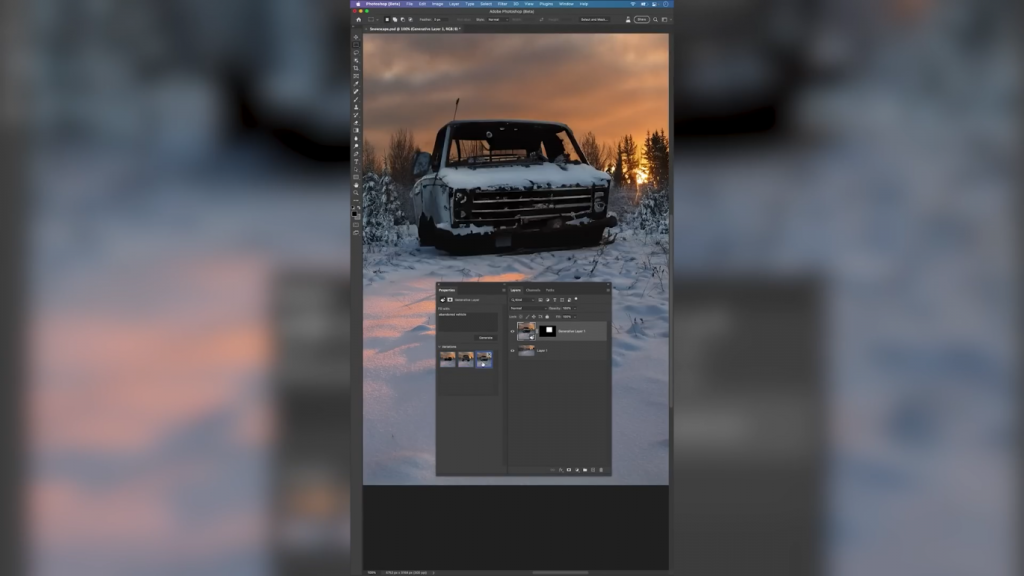Select the Path Selection tool
The image size is (1024, 576).
[x=356, y=170]
